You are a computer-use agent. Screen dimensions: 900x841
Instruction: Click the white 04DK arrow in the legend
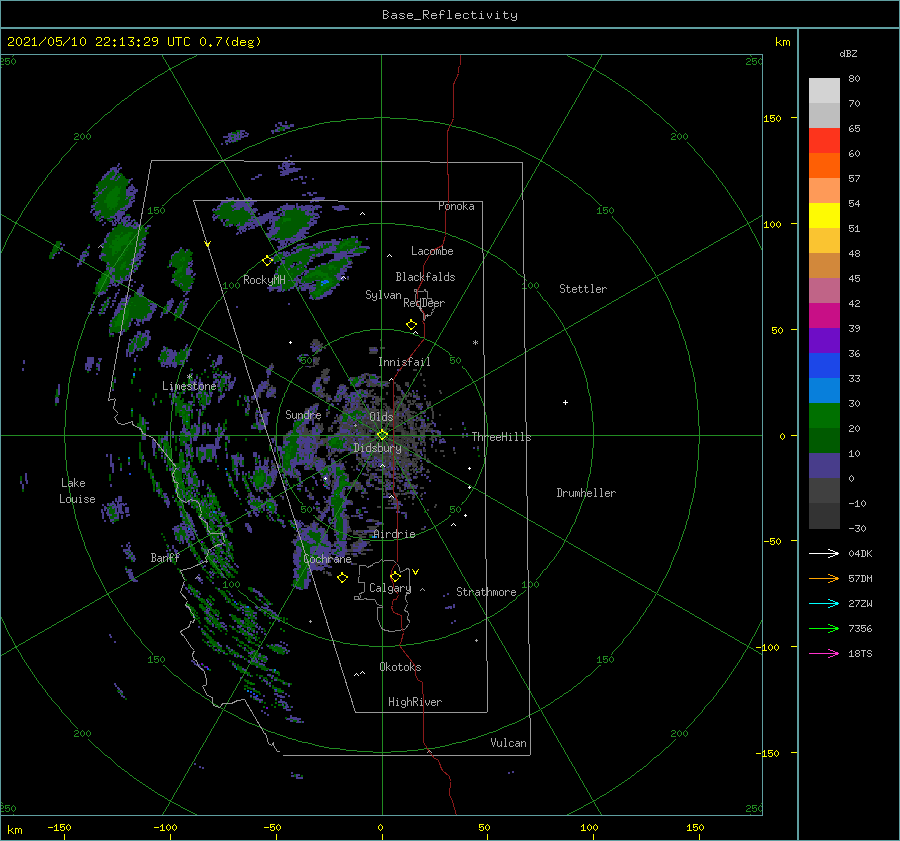click(x=824, y=553)
